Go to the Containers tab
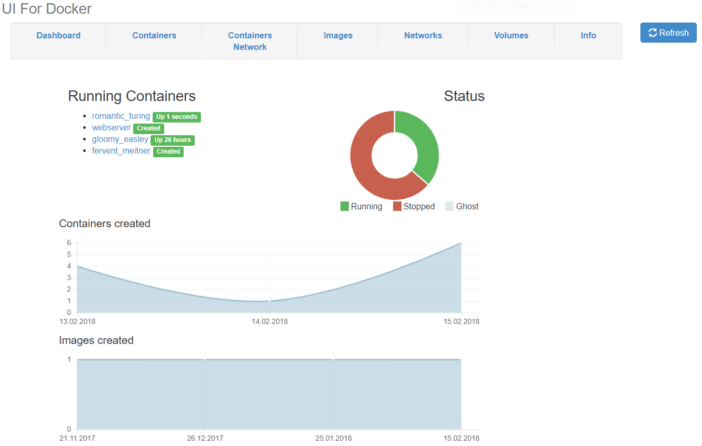Screen dimensions: 702x446 point(154,35)
